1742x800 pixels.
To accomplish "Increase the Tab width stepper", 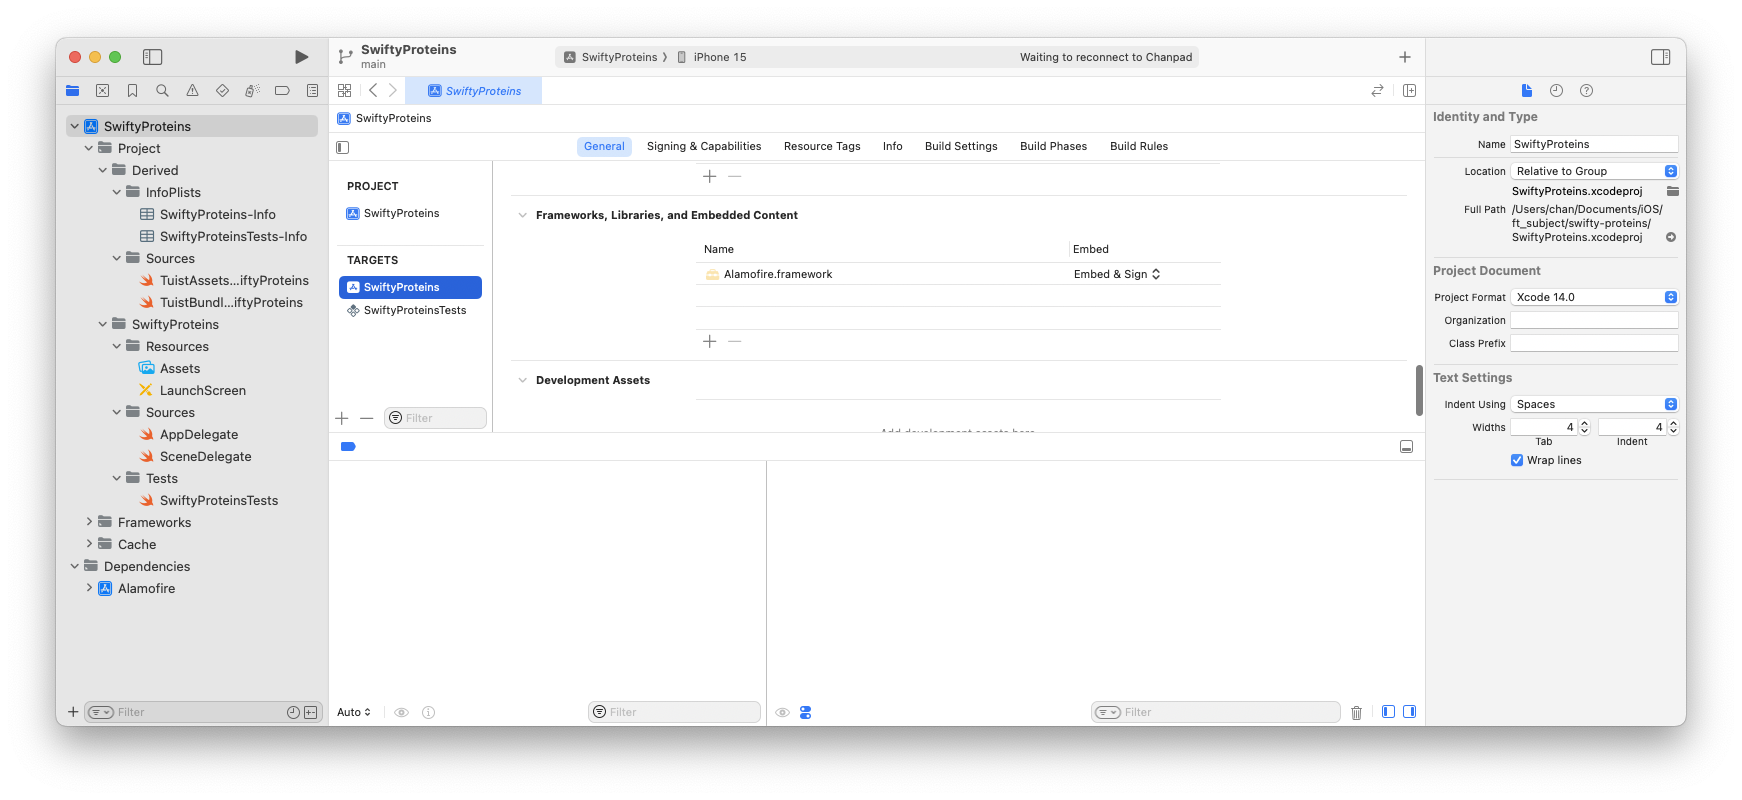I will (1584, 424).
